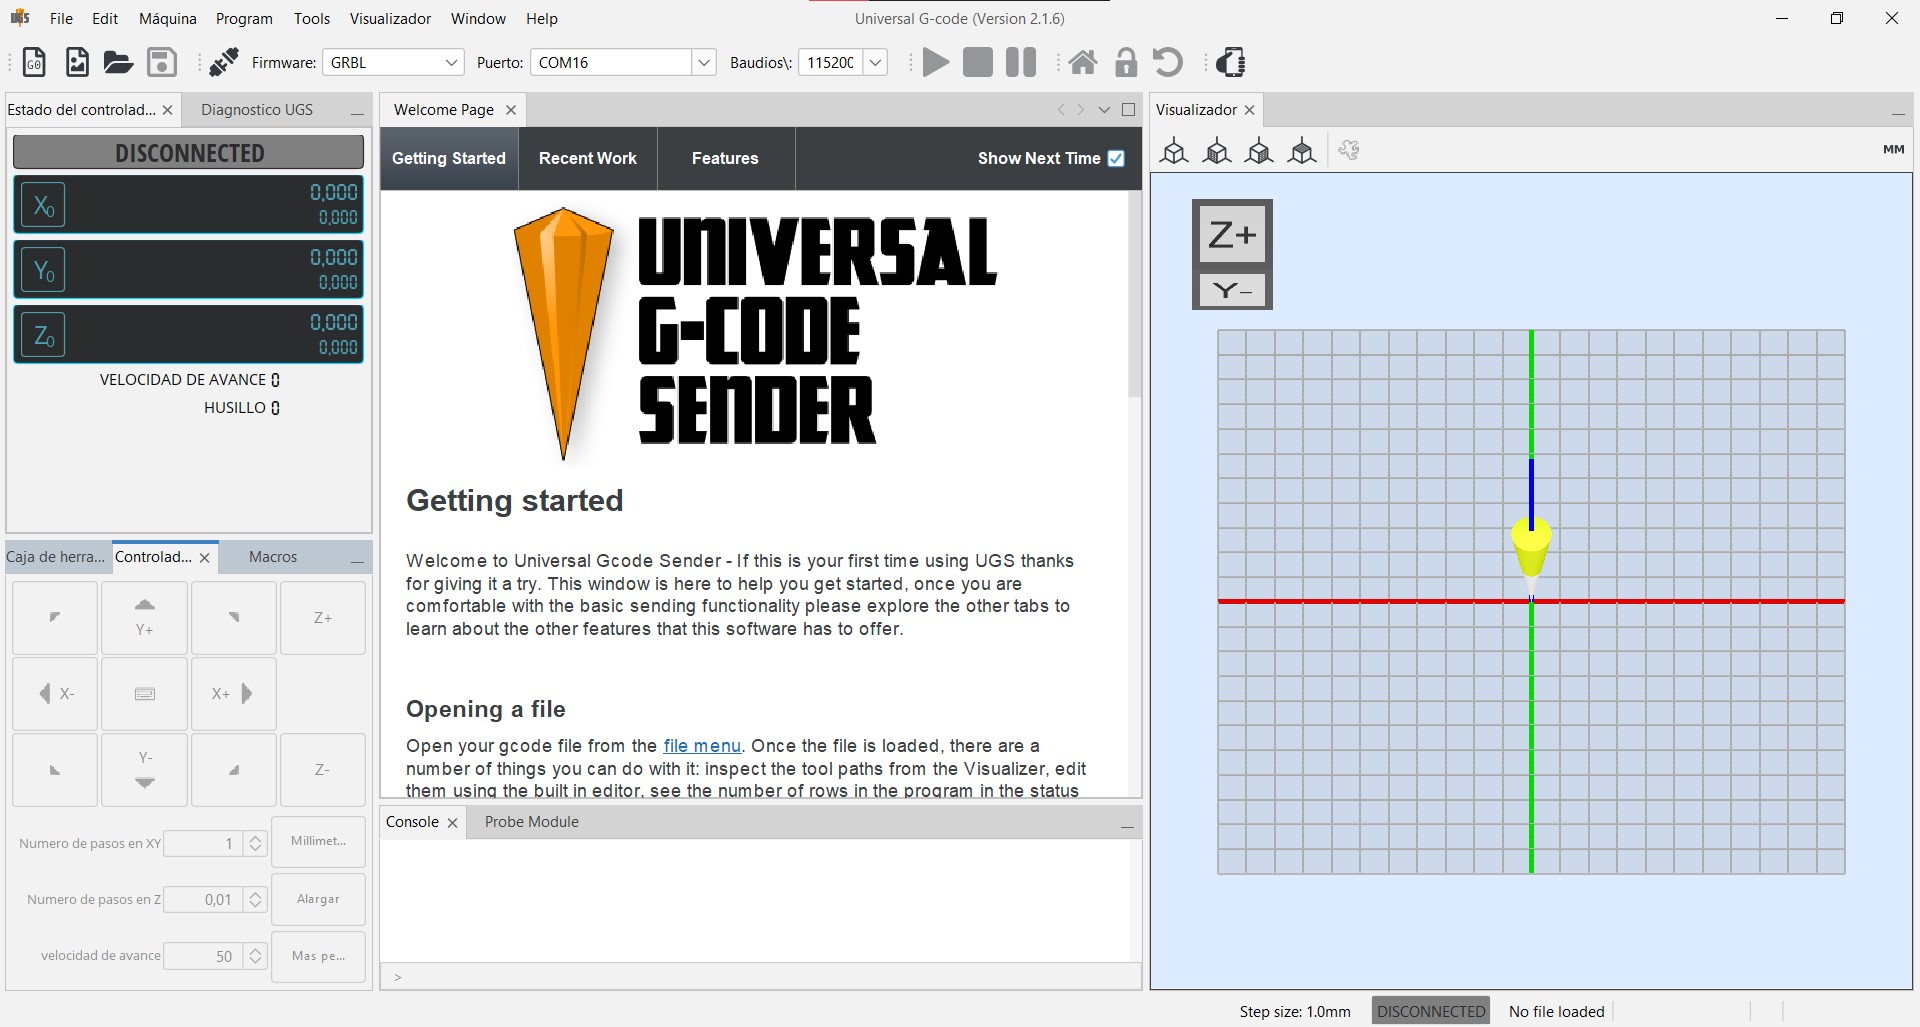Click the Z+ view cube face

pos(1232,234)
